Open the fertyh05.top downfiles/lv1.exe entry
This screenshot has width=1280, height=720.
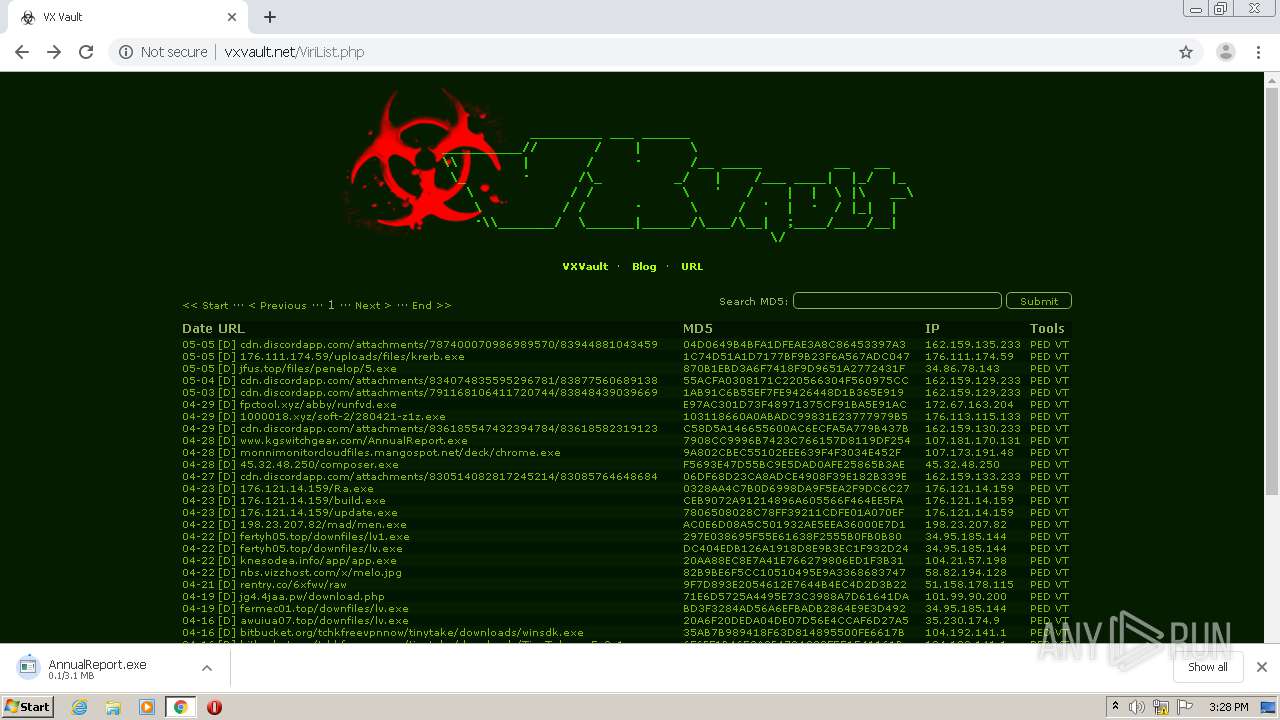coord(324,536)
